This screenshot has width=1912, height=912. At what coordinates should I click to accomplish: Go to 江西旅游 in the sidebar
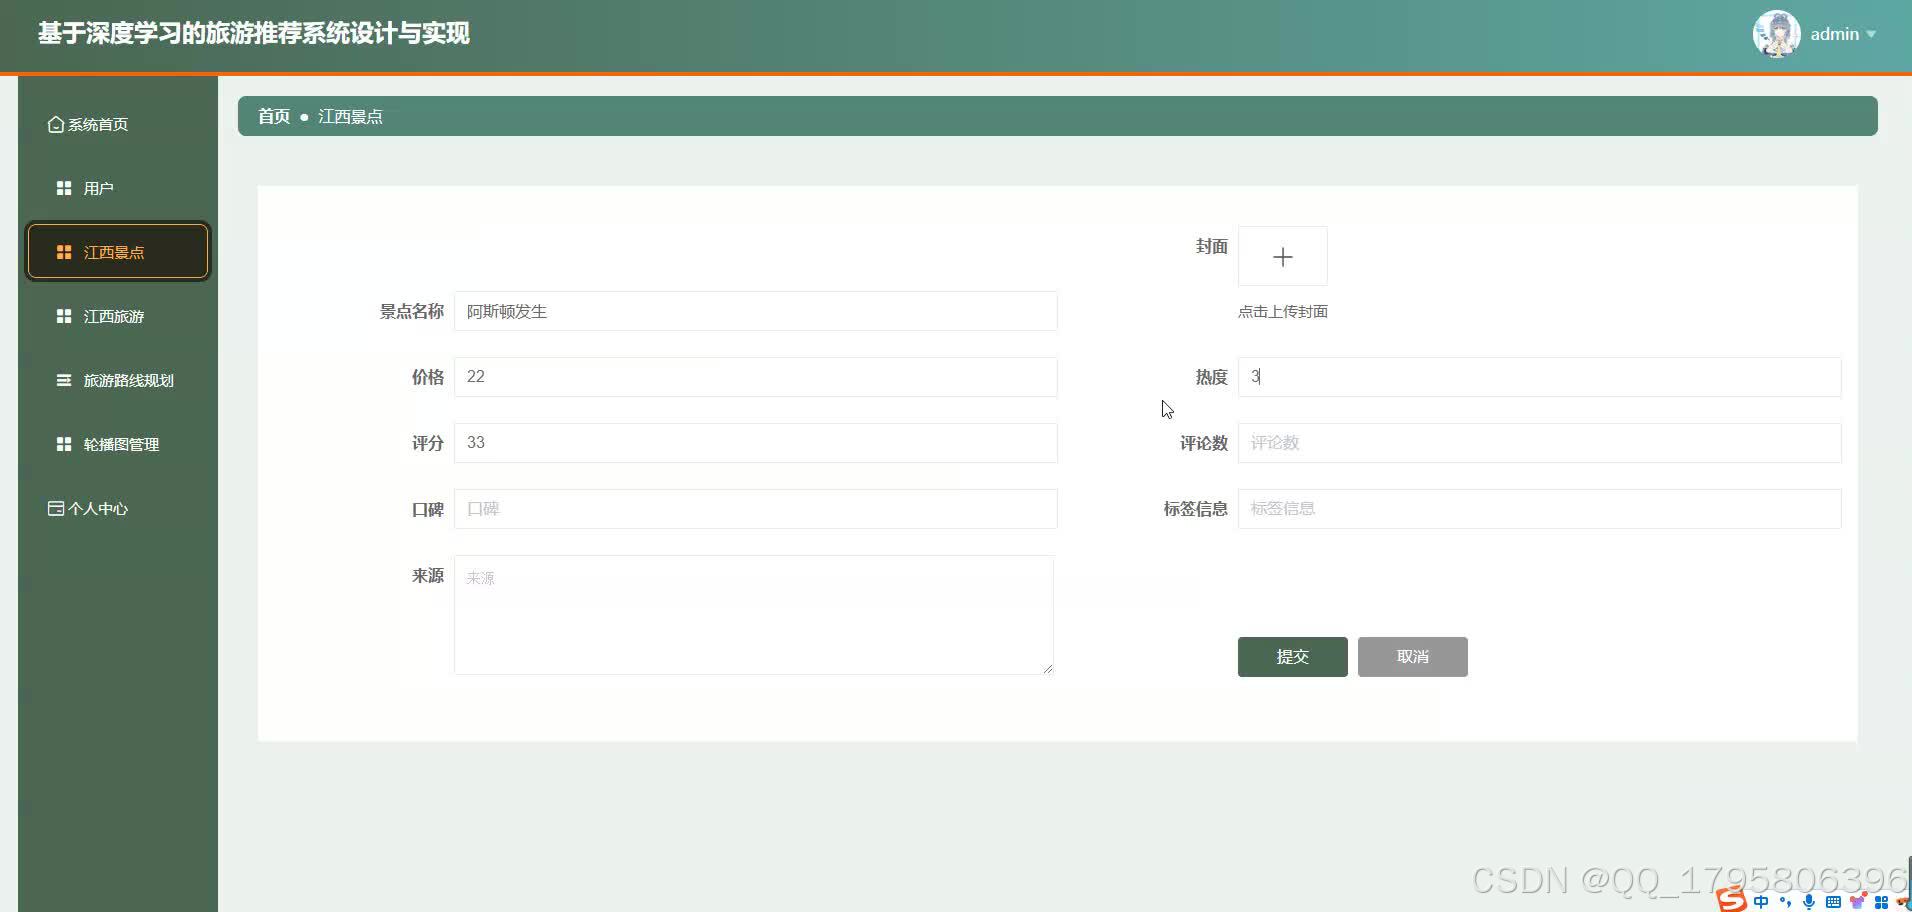[118, 316]
